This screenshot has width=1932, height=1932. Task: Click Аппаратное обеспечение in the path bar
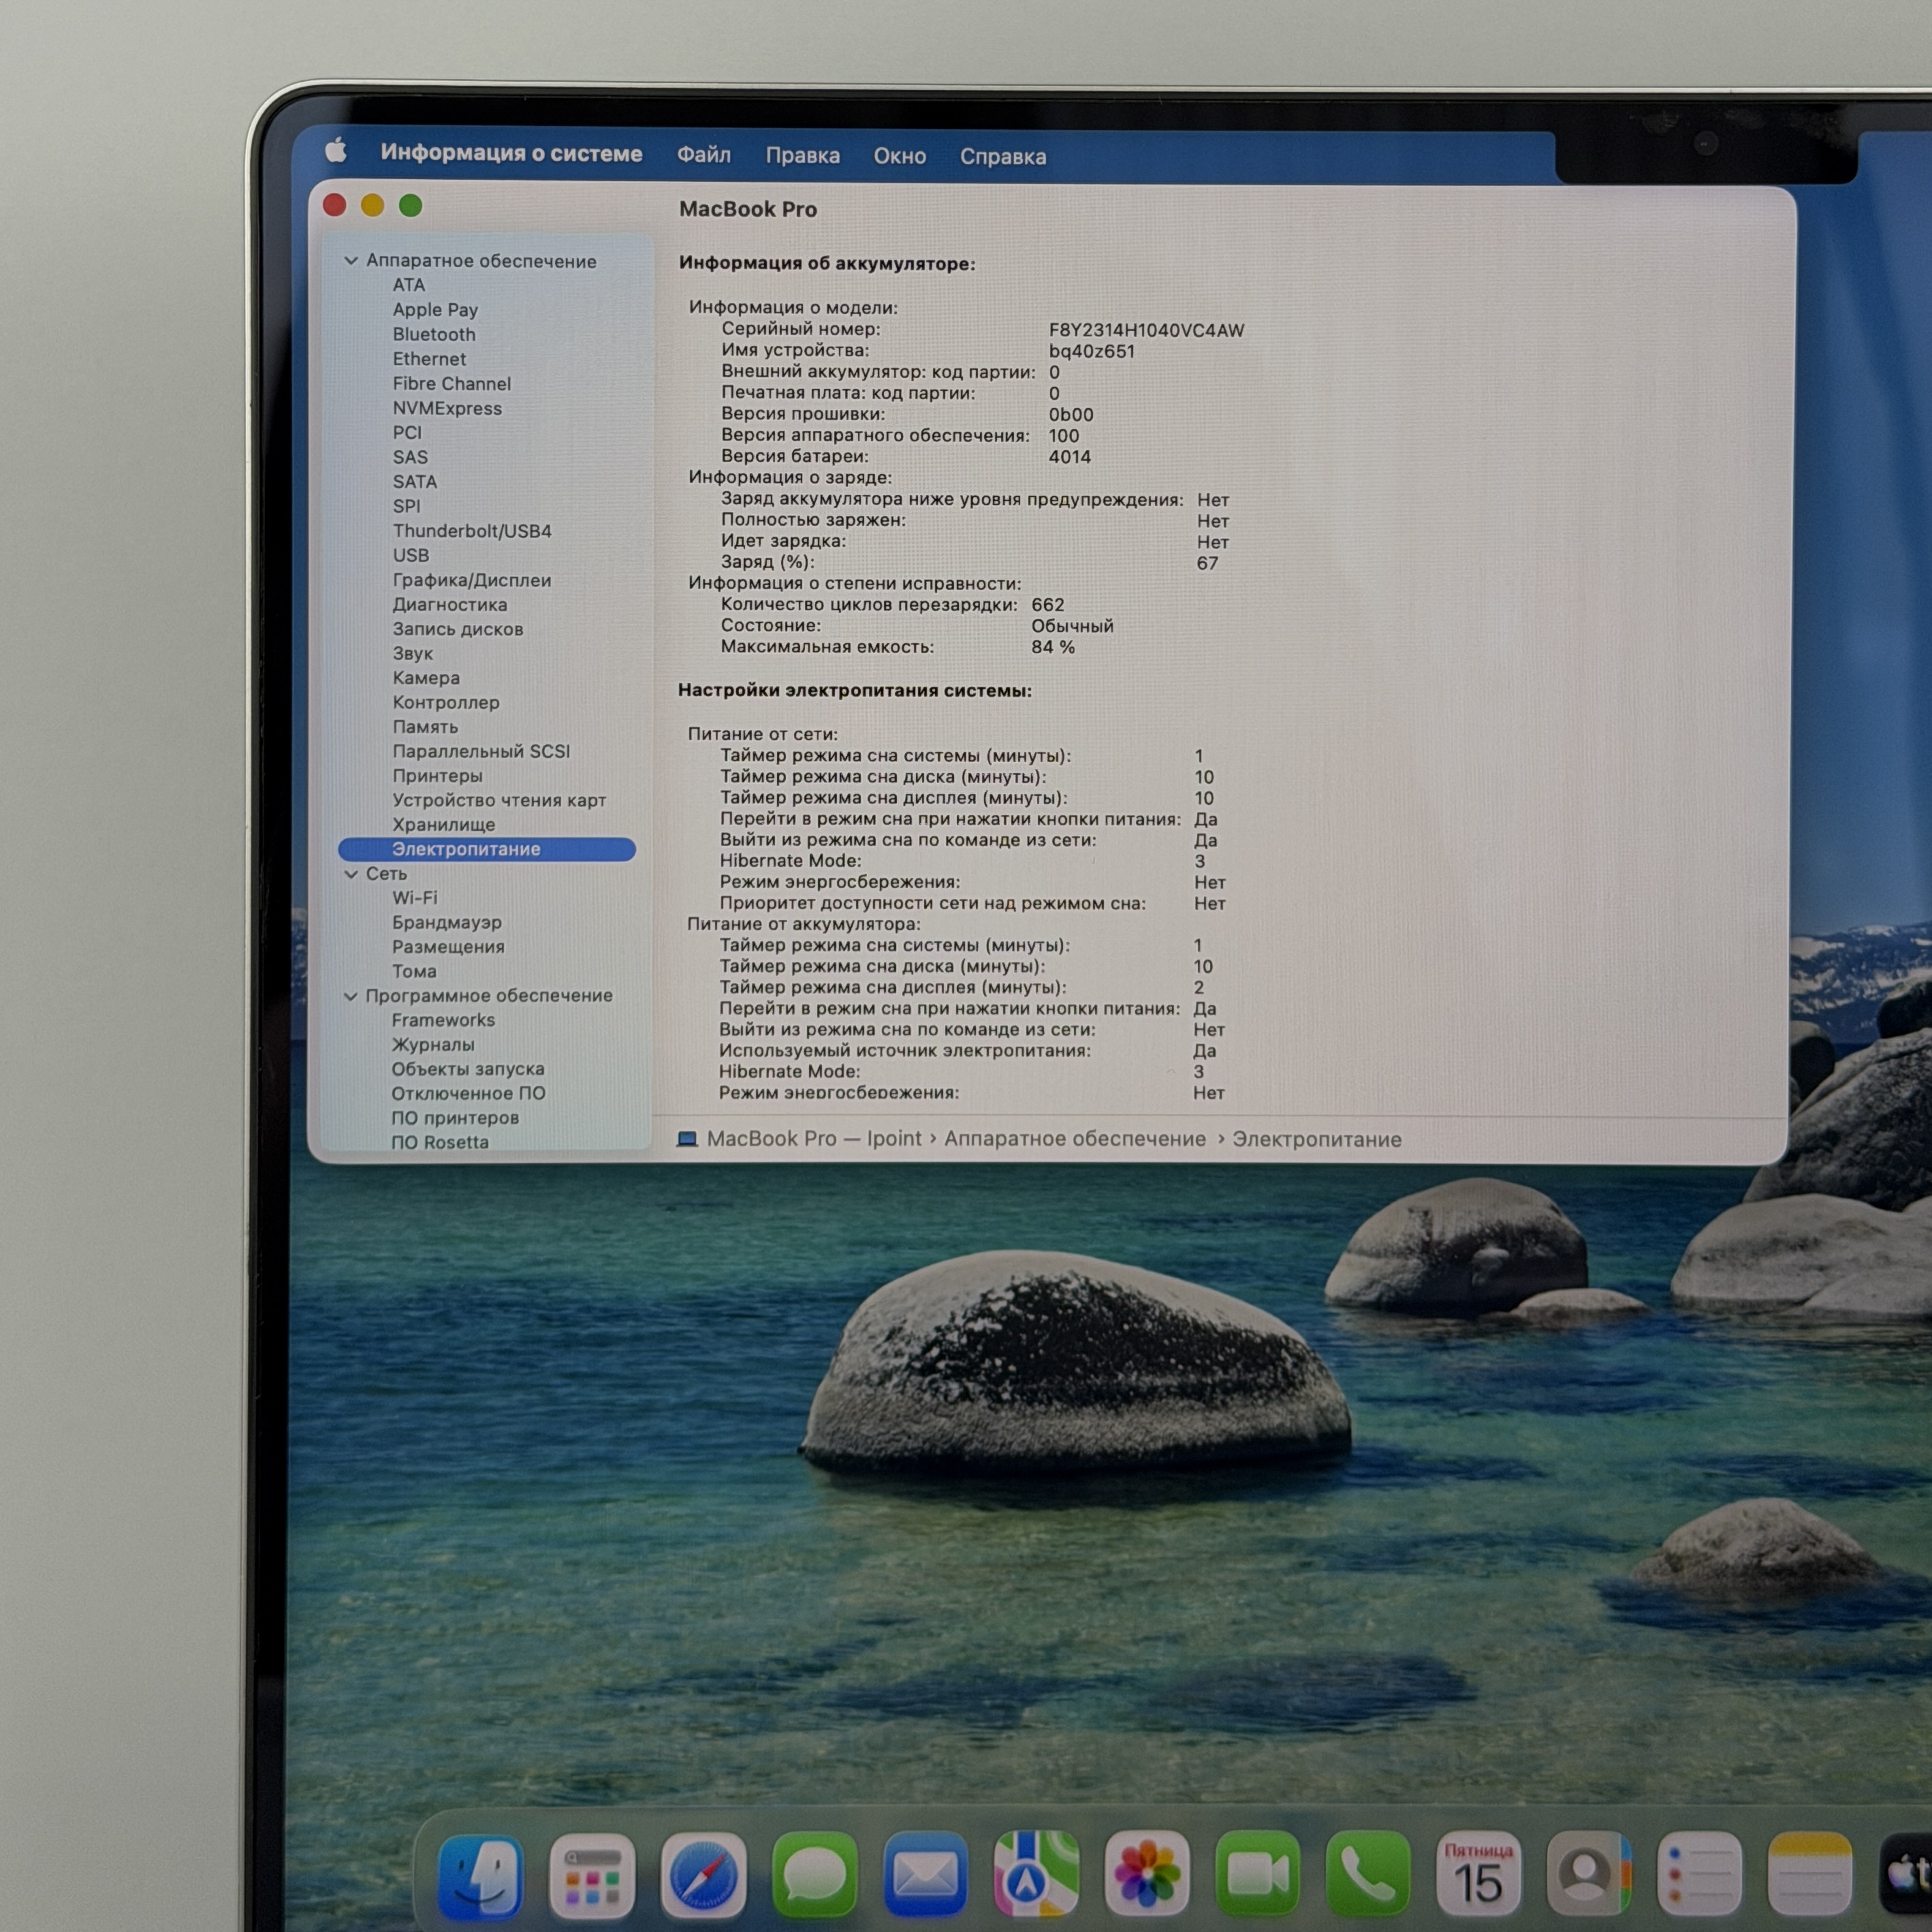tap(1075, 1139)
